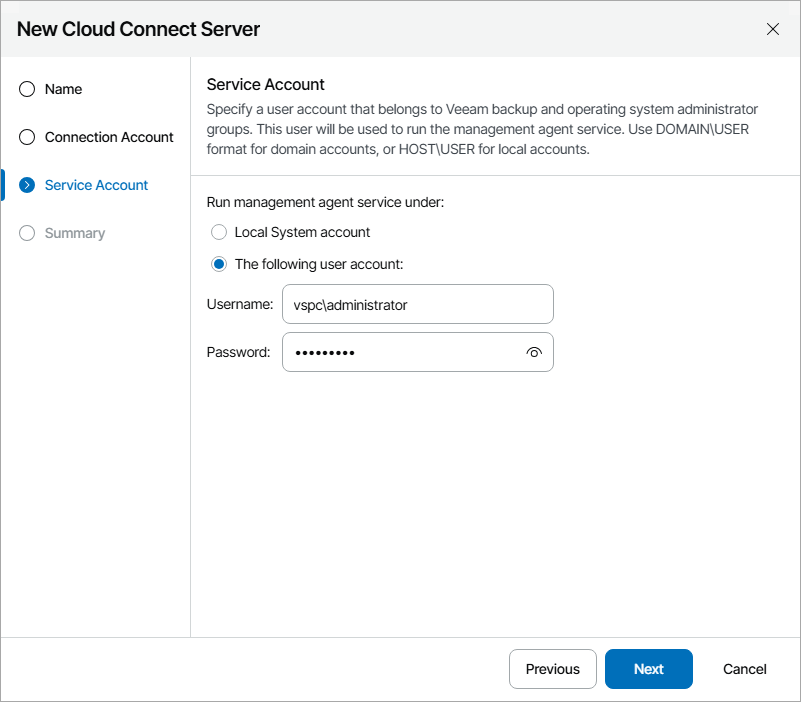Select "The following user account" option
Screen dimensions: 801x702
tap(219, 264)
